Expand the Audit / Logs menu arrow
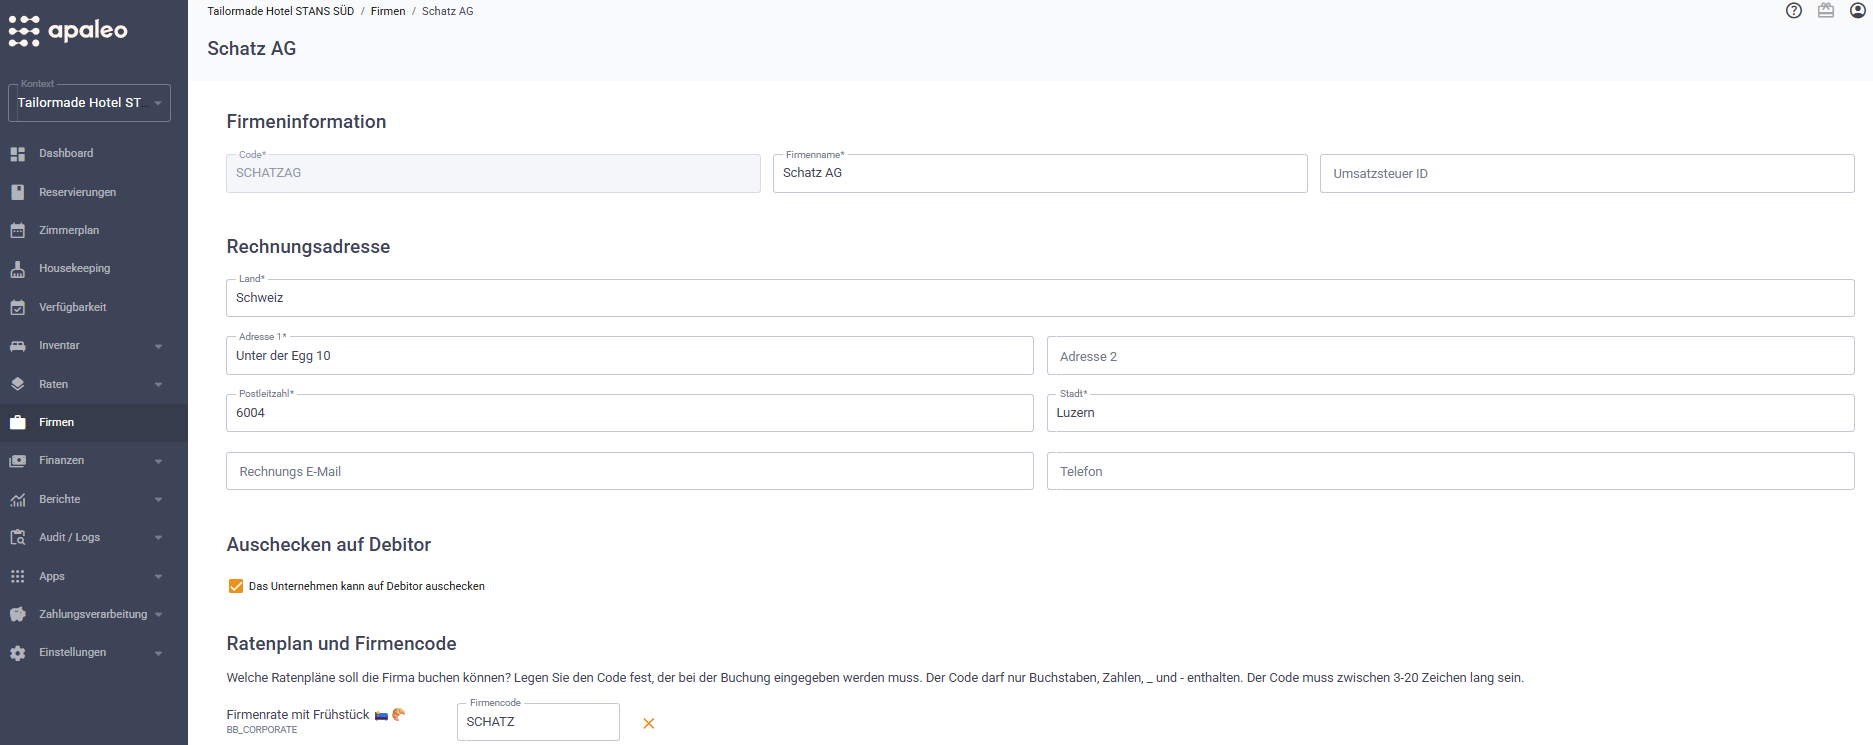 tap(158, 538)
